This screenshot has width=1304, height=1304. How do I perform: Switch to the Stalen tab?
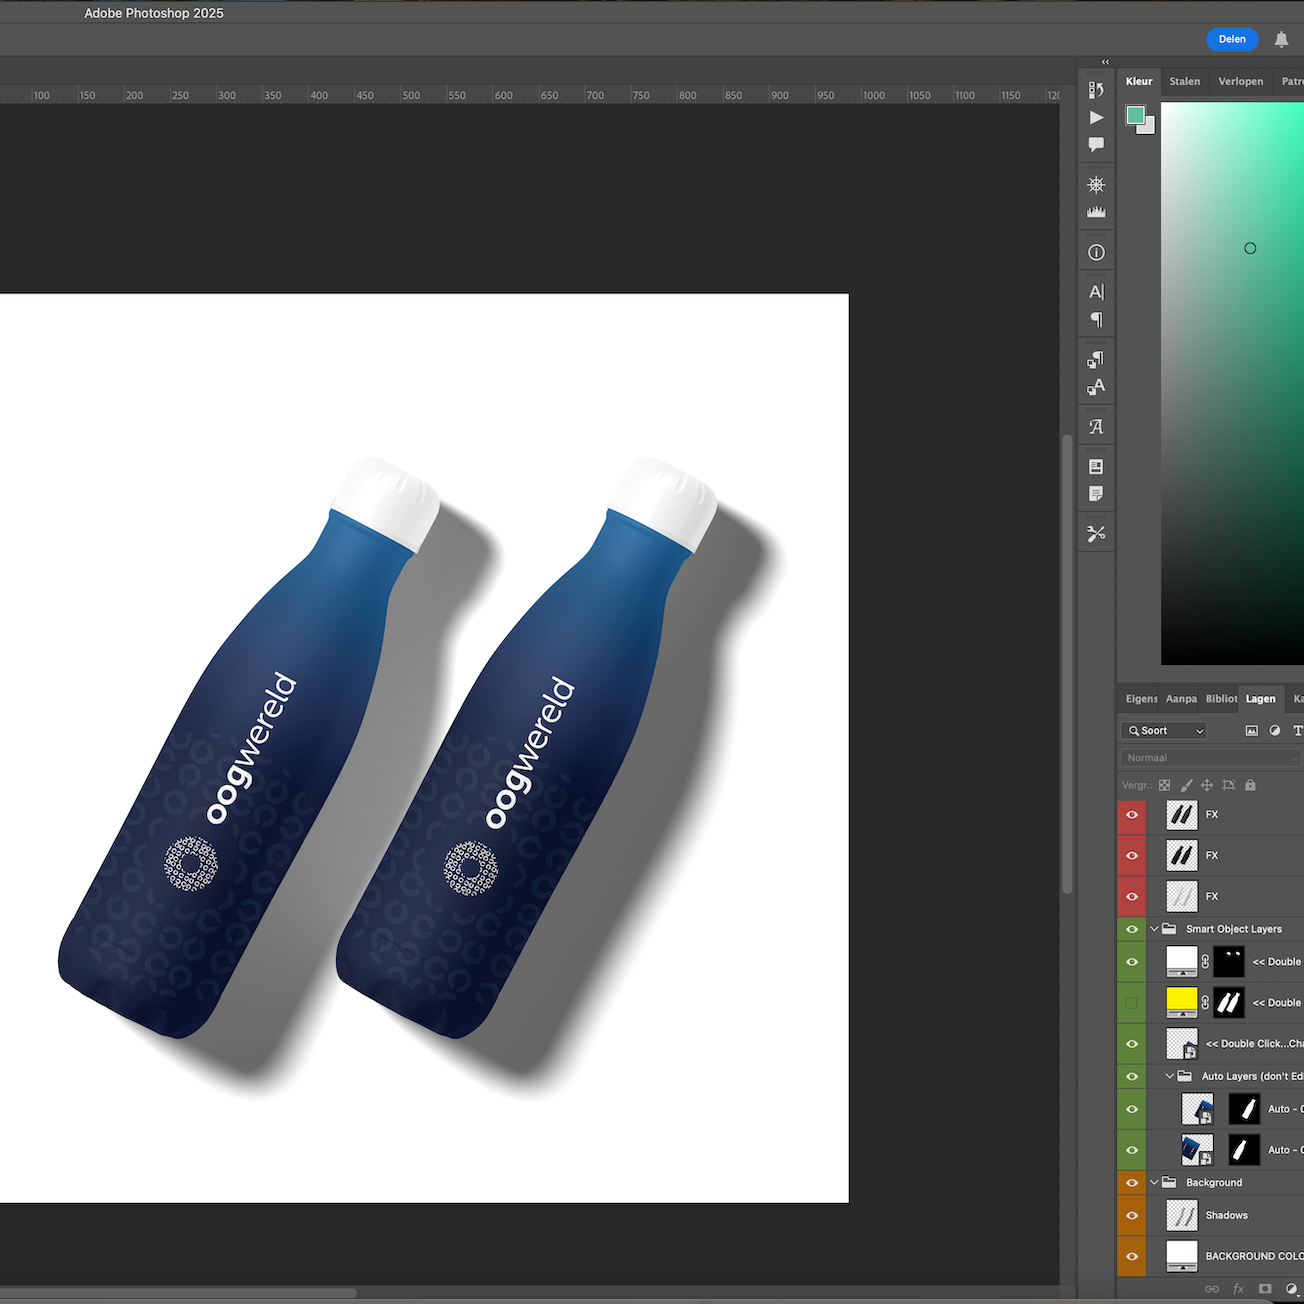1184,81
